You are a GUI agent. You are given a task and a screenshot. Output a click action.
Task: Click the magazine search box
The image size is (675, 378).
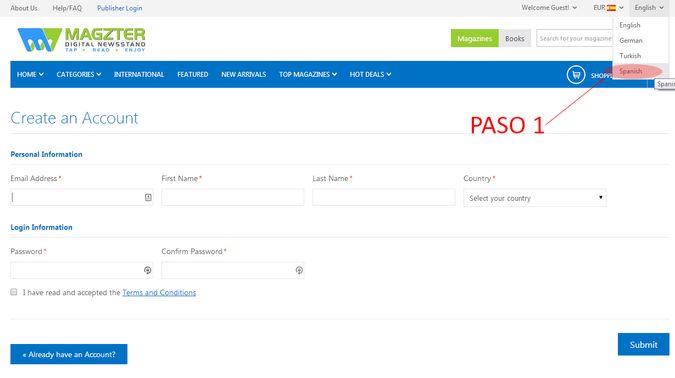575,38
